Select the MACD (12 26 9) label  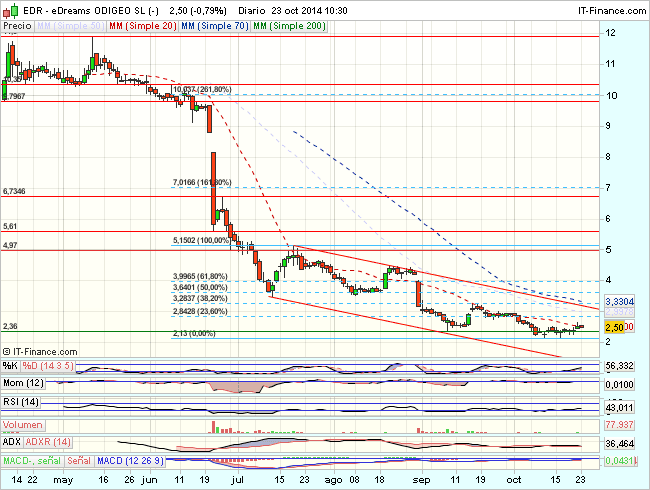[x=130, y=461]
